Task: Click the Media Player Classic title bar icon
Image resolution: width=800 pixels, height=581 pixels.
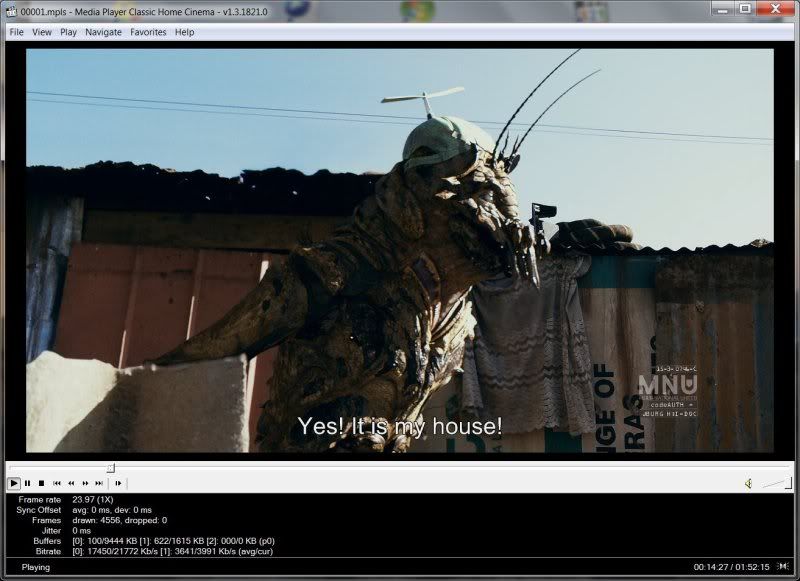Action: pyautogui.click(x=11, y=11)
